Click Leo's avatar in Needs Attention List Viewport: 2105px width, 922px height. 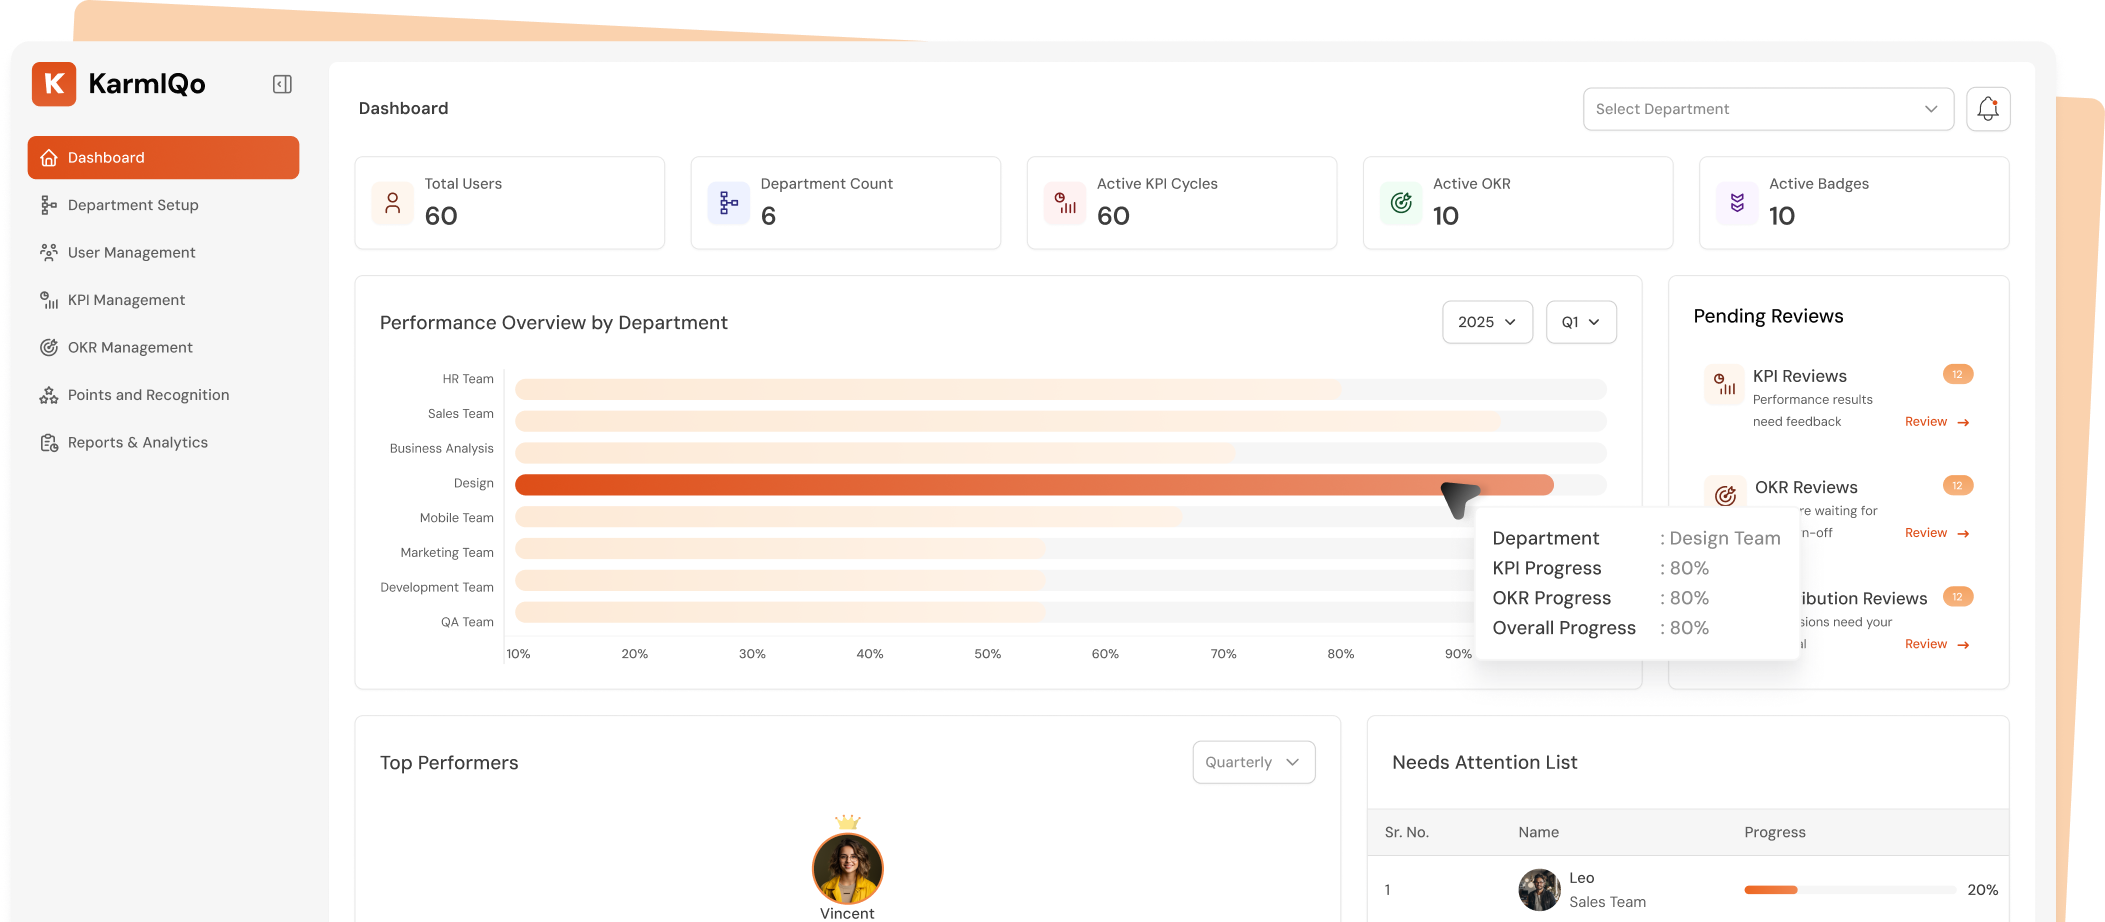coord(1539,890)
